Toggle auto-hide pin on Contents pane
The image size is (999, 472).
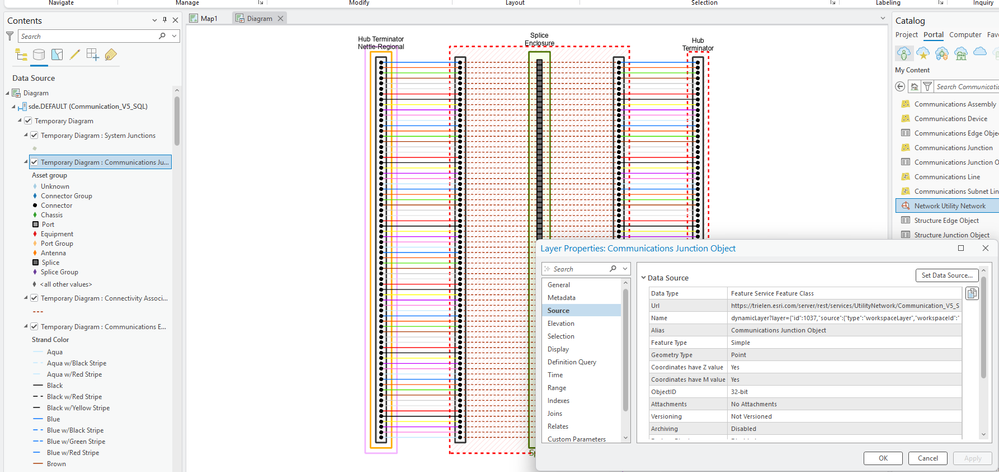coord(165,20)
